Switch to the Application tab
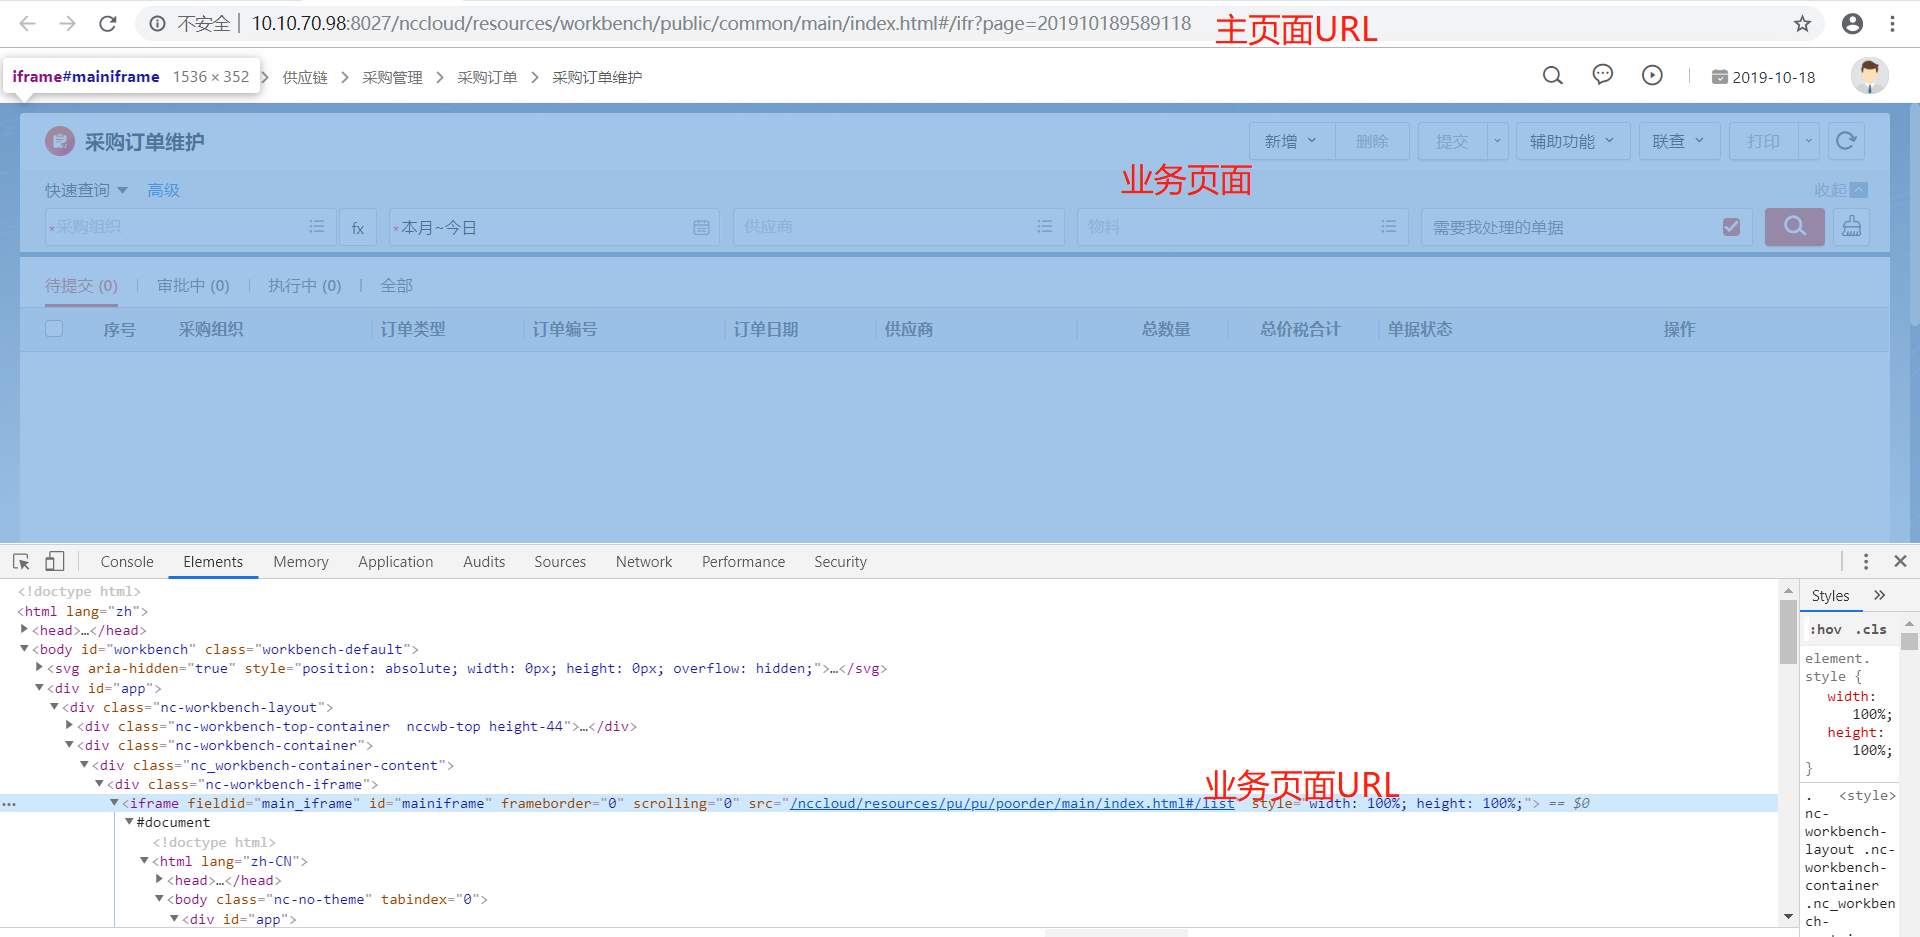 point(396,562)
